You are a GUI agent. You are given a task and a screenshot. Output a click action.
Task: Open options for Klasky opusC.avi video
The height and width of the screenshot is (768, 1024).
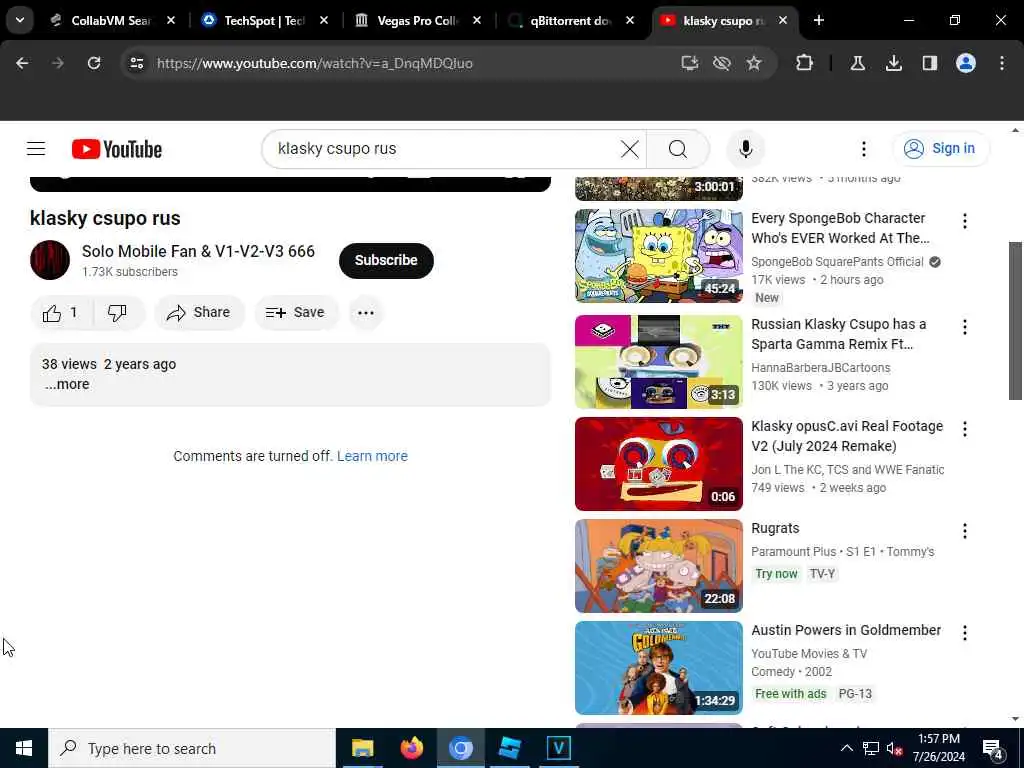tap(965, 429)
